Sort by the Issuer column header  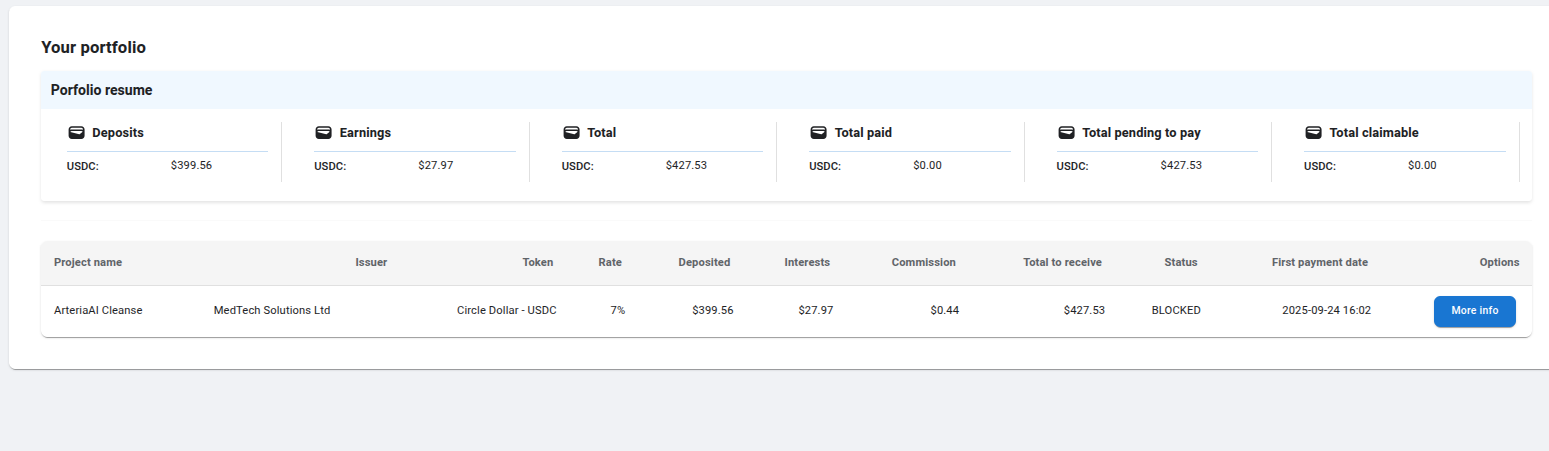click(371, 263)
